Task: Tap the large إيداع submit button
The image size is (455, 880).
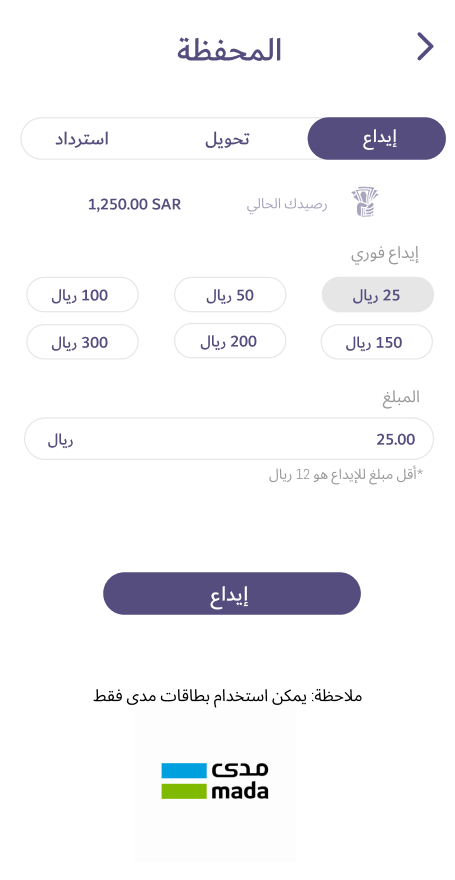Action: pos(232,594)
